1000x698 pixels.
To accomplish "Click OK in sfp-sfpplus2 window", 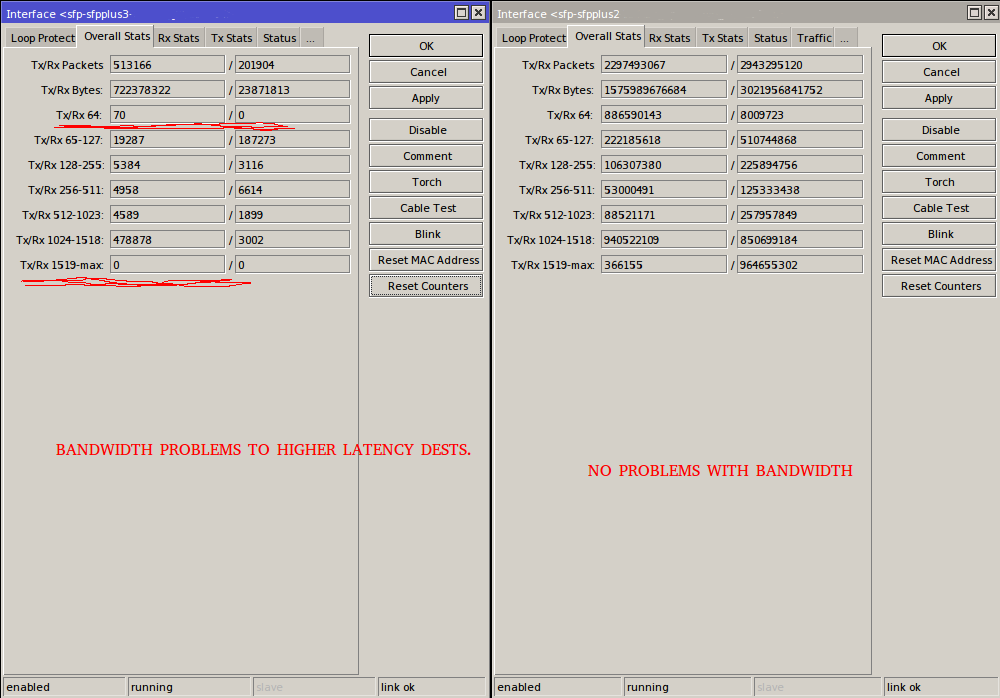I will pyautogui.click(x=939, y=46).
